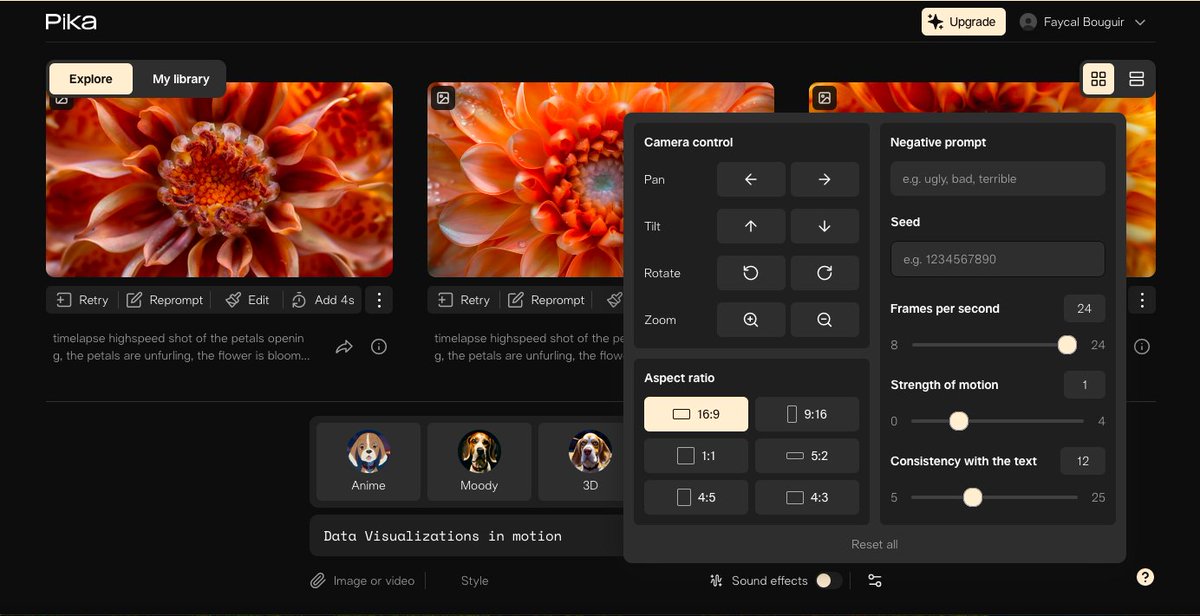
Task: Toggle Sound effects switch
Action: click(828, 581)
